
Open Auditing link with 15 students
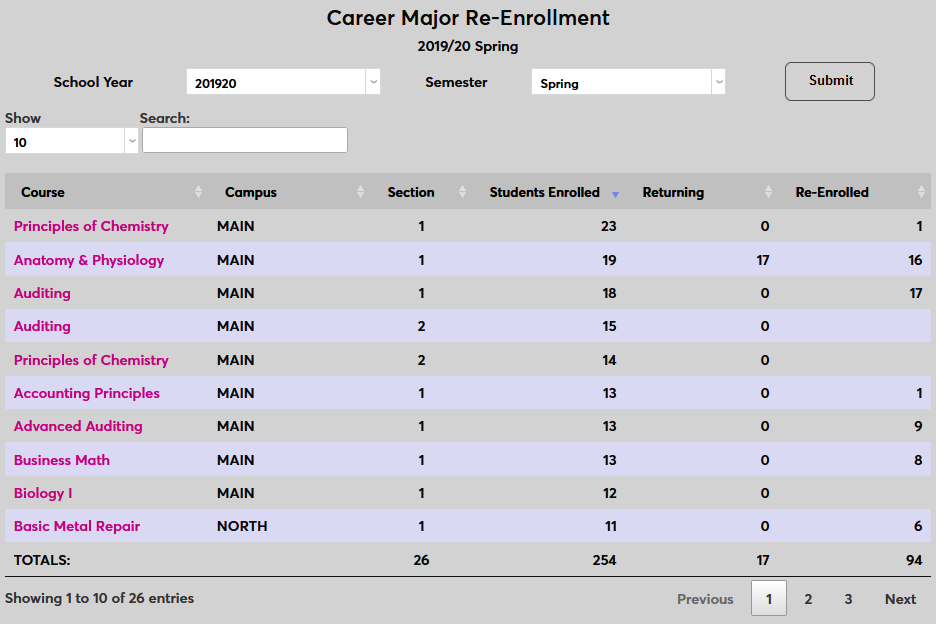(x=42, y=326)
